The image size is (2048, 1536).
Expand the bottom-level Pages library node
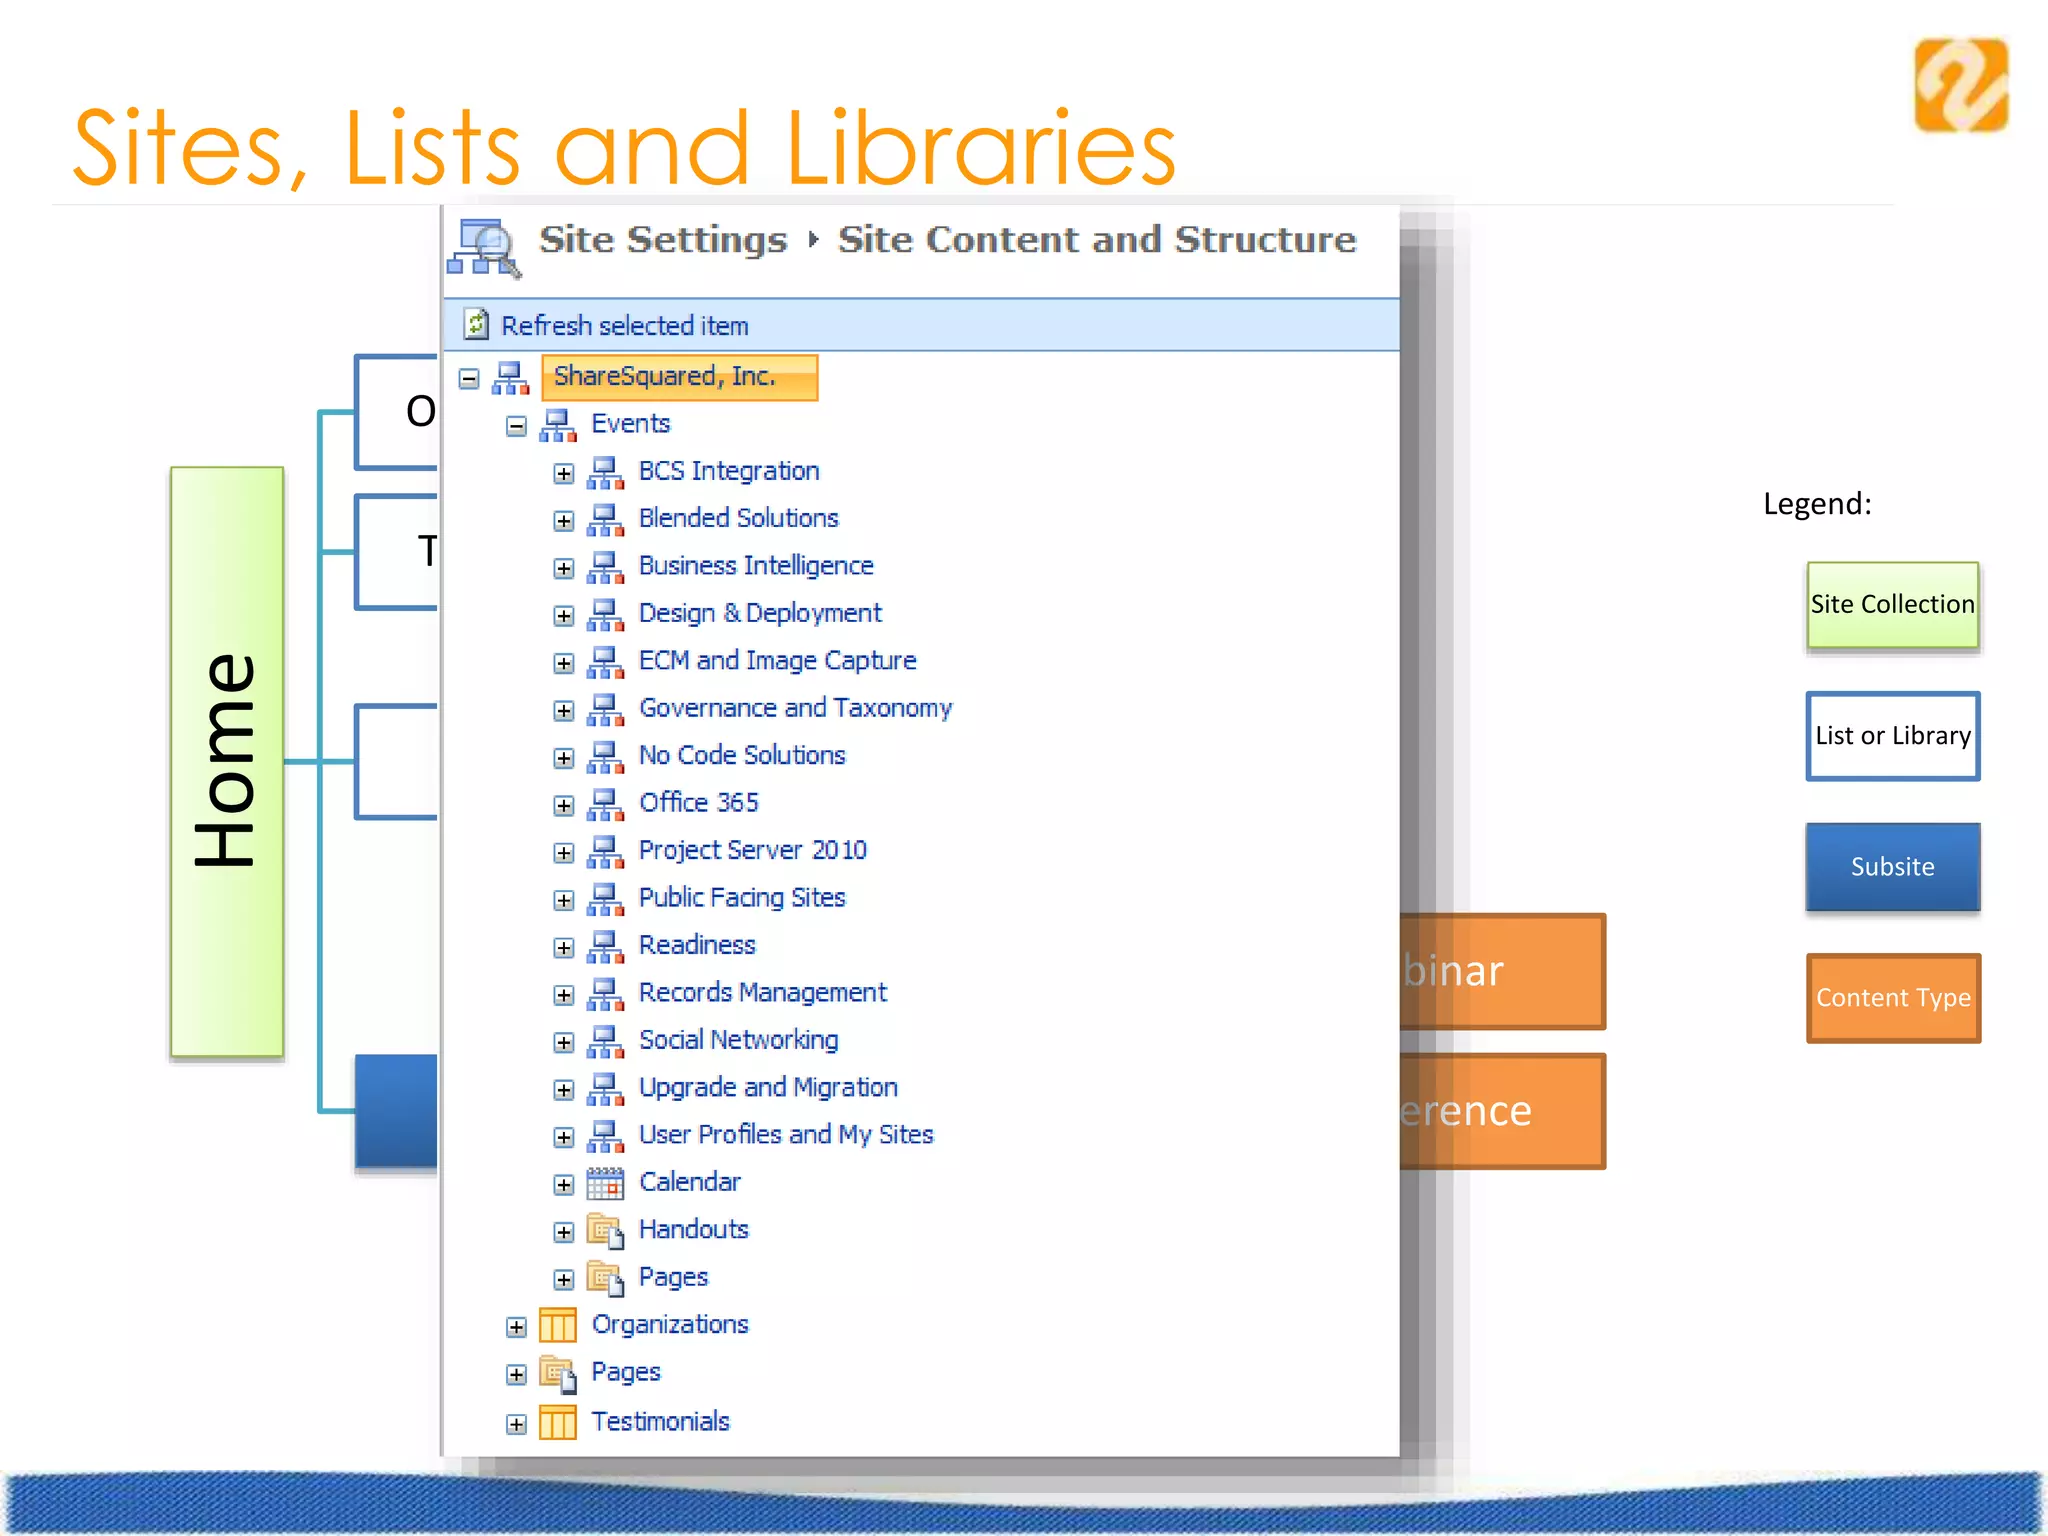(x=516, y=1374)
